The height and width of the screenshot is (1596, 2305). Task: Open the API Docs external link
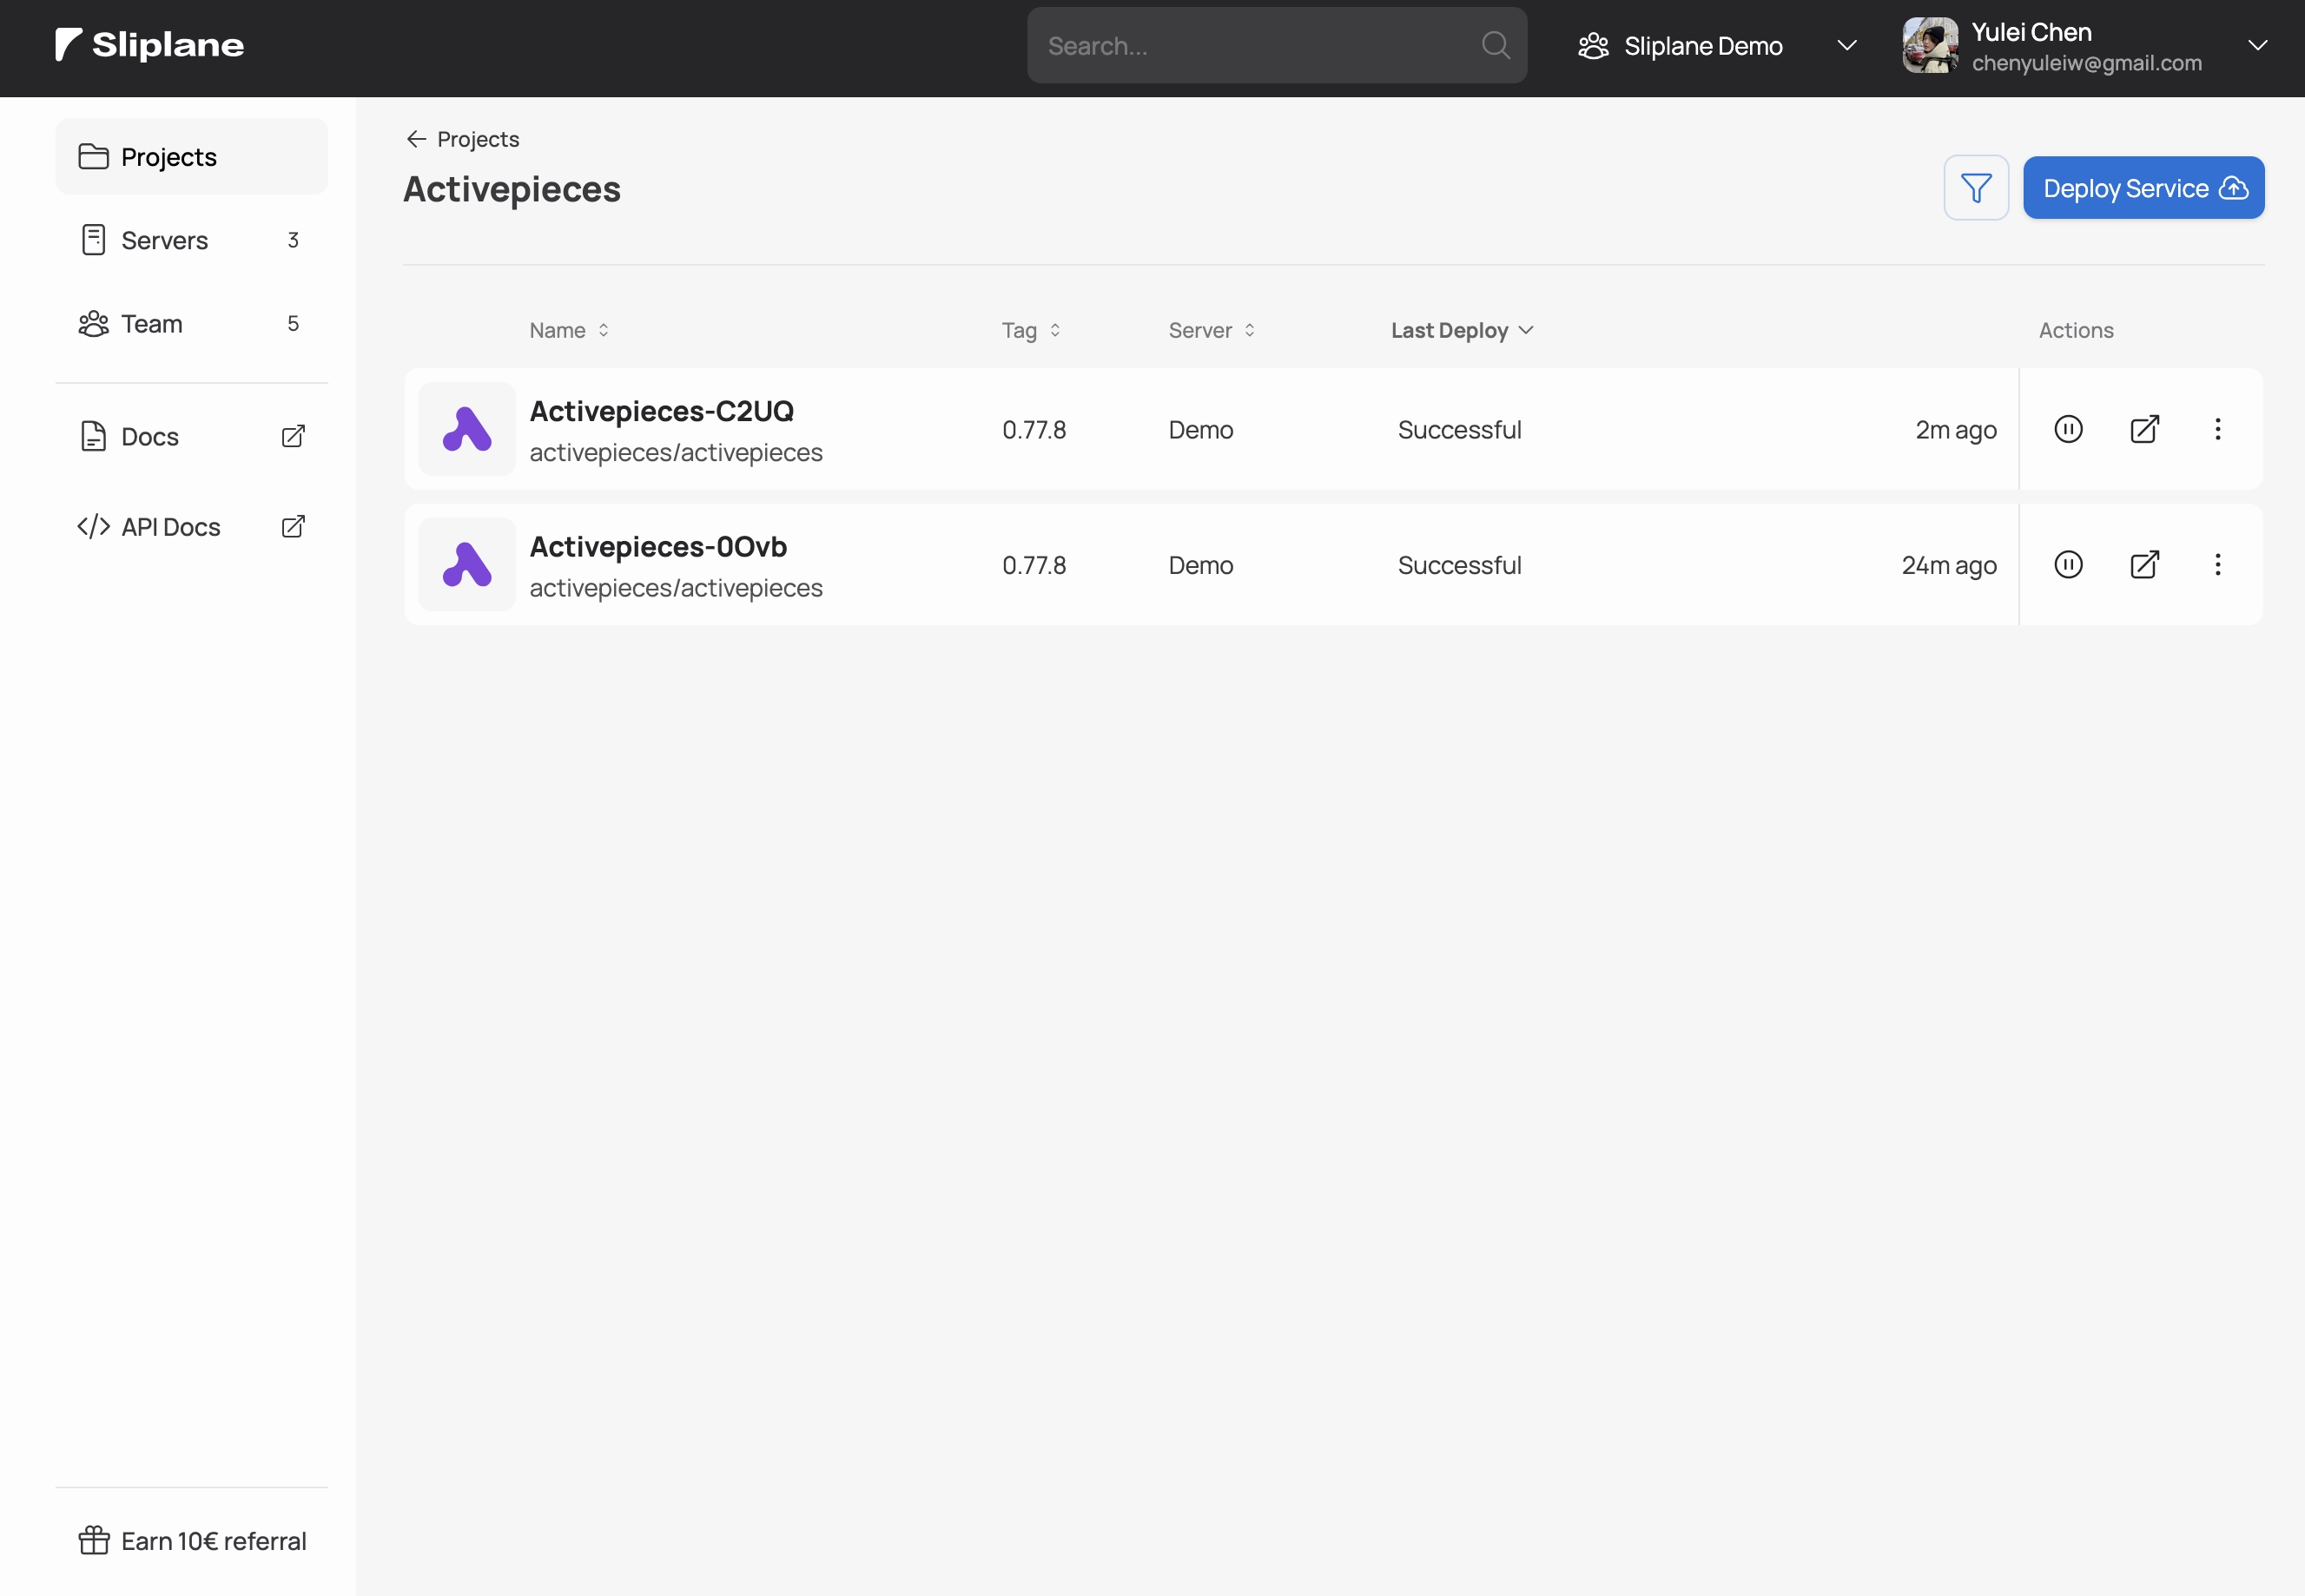click(x=293, y=526)
